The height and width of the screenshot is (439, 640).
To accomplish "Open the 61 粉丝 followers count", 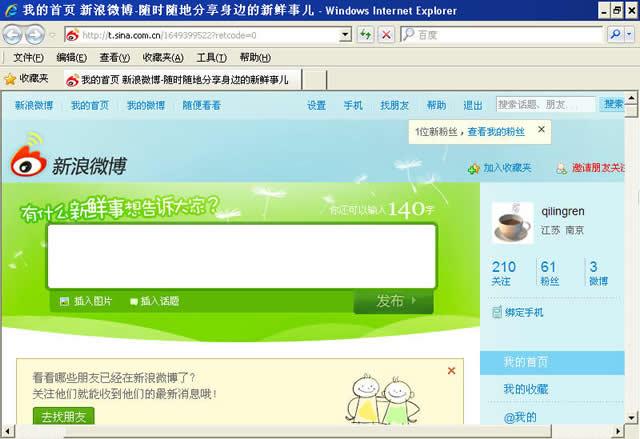I will coord(549,273).
